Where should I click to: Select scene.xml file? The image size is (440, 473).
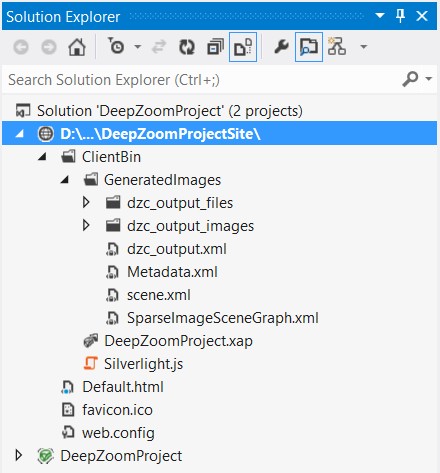[x=159, y=295]
